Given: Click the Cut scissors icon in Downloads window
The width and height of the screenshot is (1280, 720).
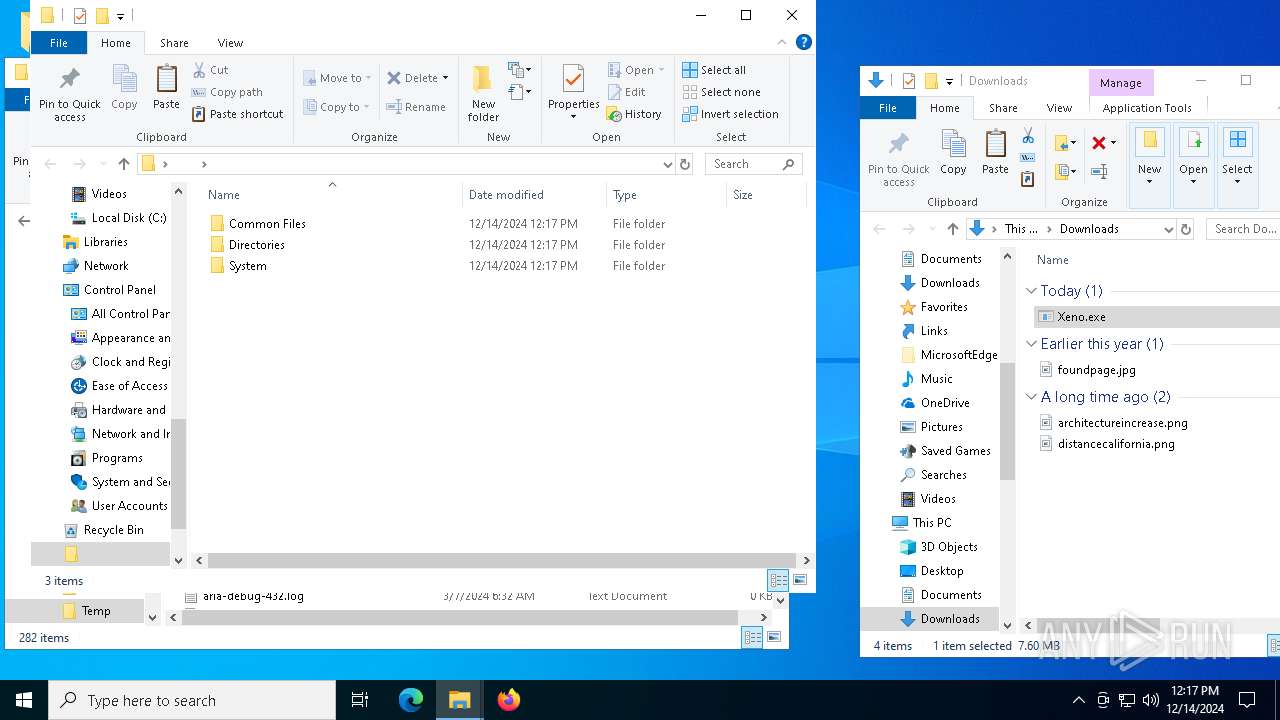Looking at the screenshot, I should [1027, 135].
